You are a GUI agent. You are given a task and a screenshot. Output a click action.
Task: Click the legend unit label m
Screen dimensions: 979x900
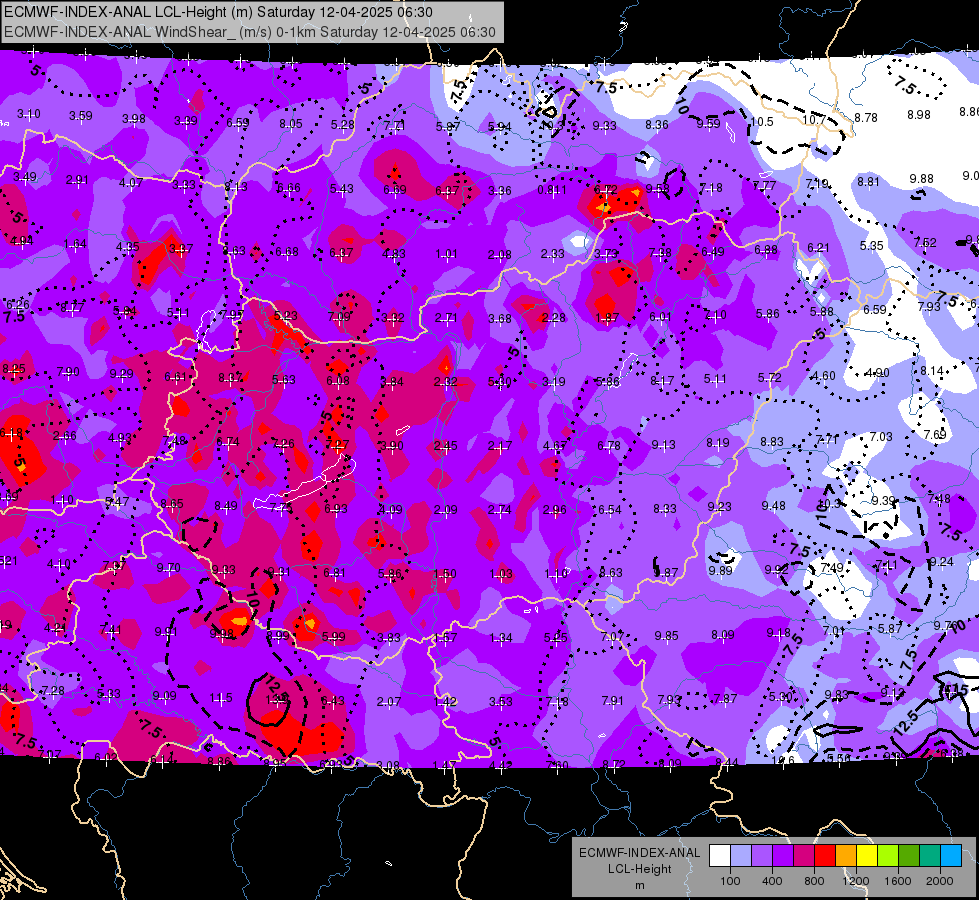[639, 886]
